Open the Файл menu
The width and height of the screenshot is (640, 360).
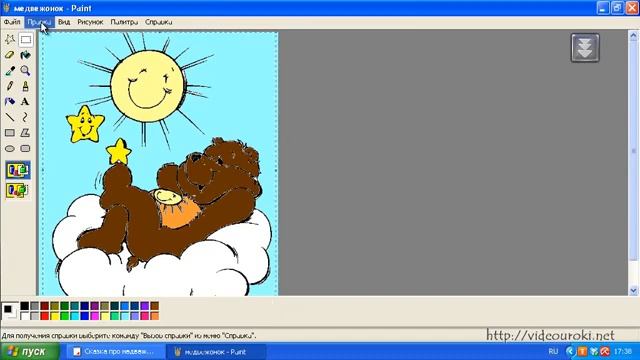coord(12,22)
